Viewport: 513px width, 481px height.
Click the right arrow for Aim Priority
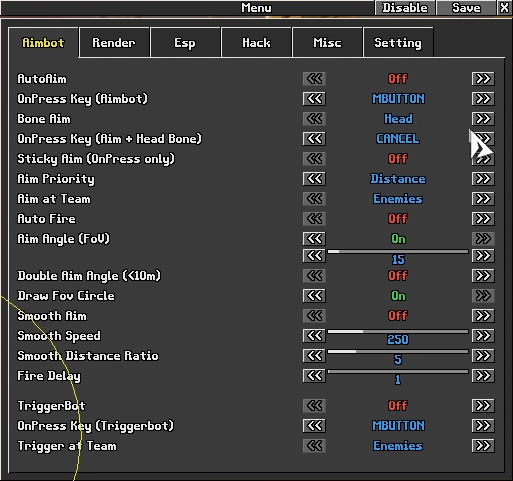pyautogui.click(x=483, y=179)
